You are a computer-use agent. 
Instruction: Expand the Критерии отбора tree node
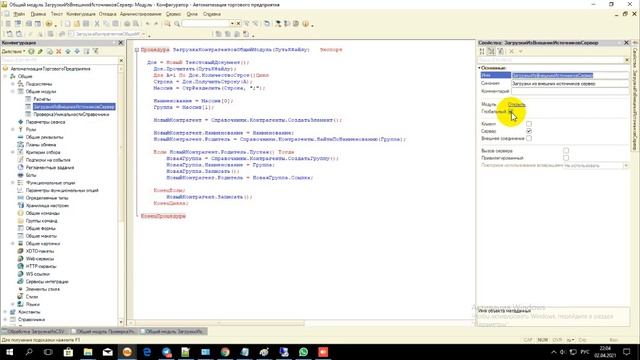(13, 152)
